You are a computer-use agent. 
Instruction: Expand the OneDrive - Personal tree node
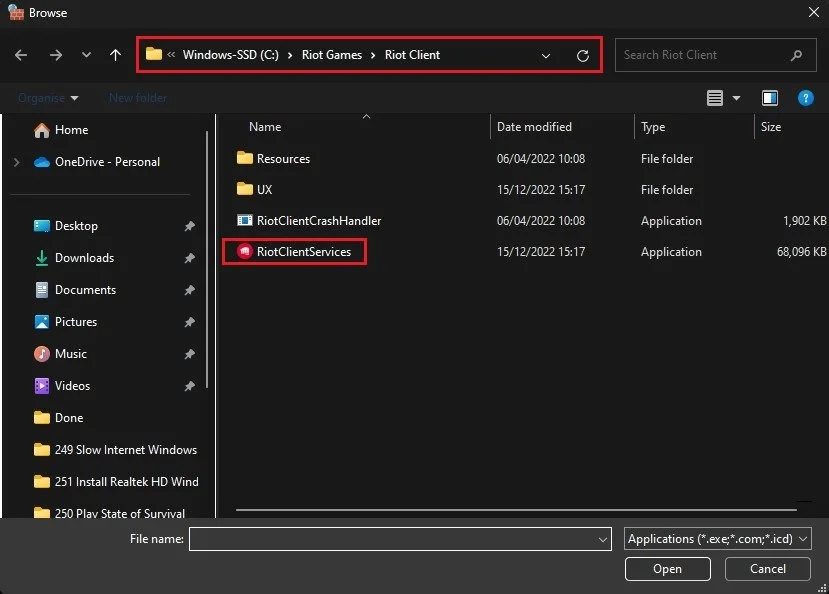pyautogui.click(x=16, y=162)
